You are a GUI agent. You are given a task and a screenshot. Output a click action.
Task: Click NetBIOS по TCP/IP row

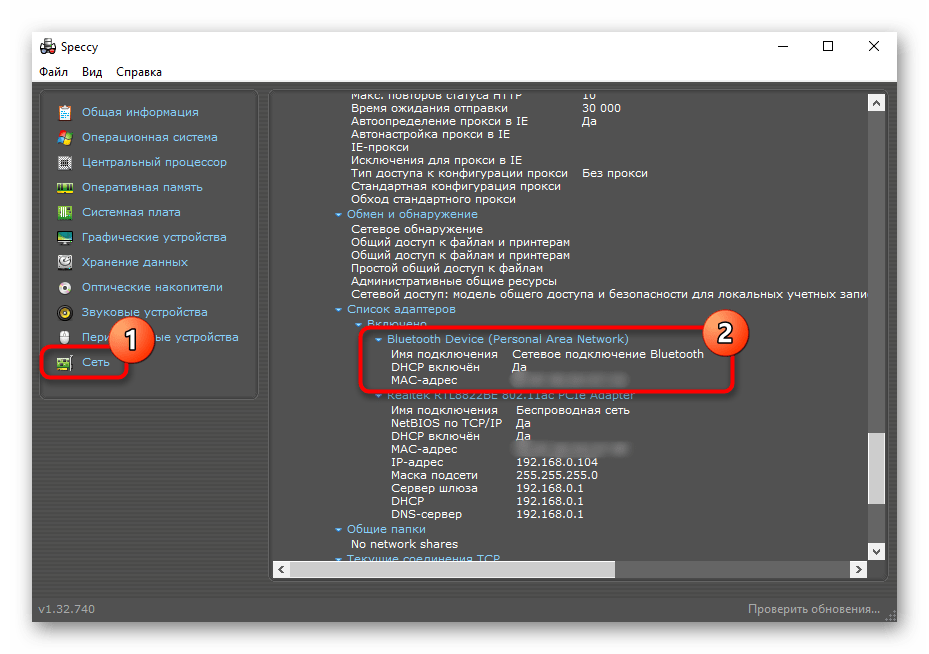point(461,423)
